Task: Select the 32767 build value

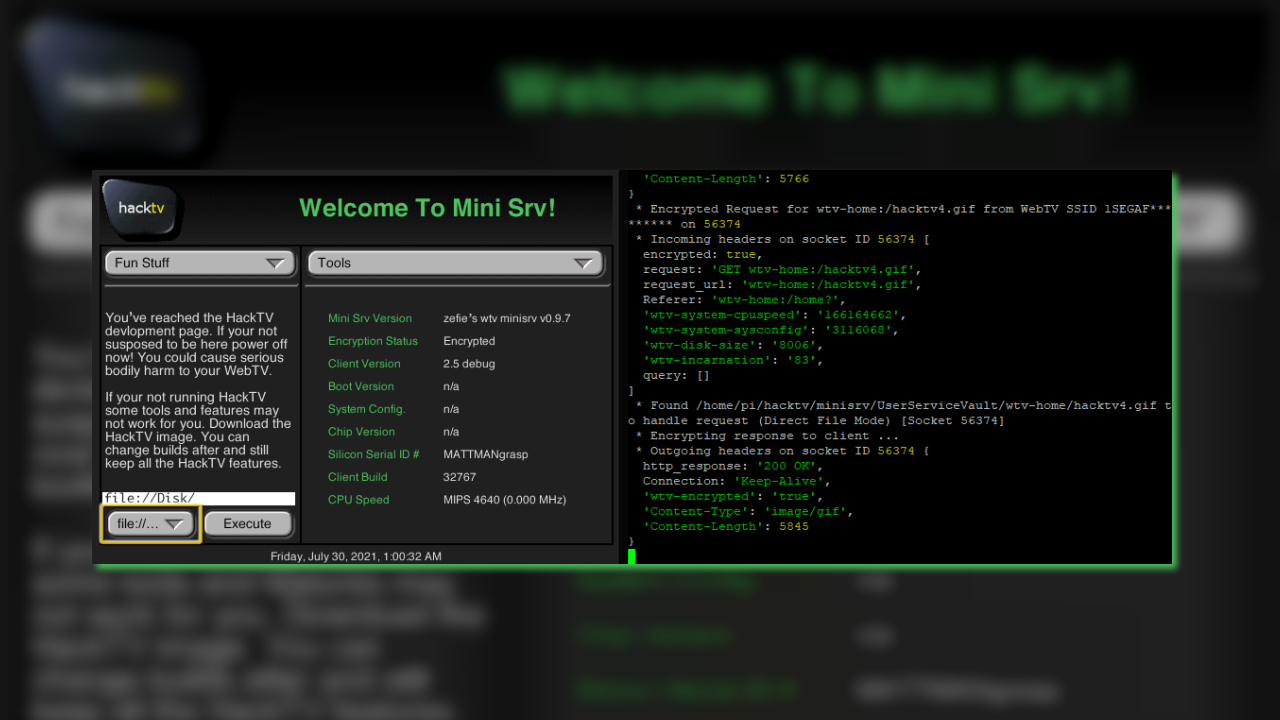Action: [x=459, y=477]
